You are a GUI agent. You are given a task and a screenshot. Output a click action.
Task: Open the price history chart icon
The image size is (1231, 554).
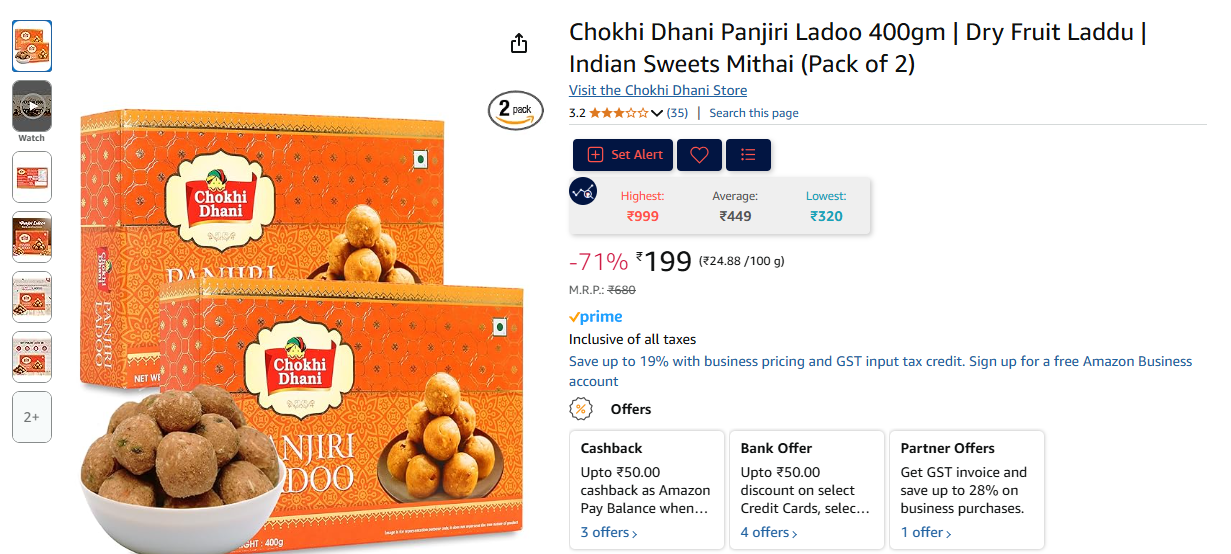point(583,190)
